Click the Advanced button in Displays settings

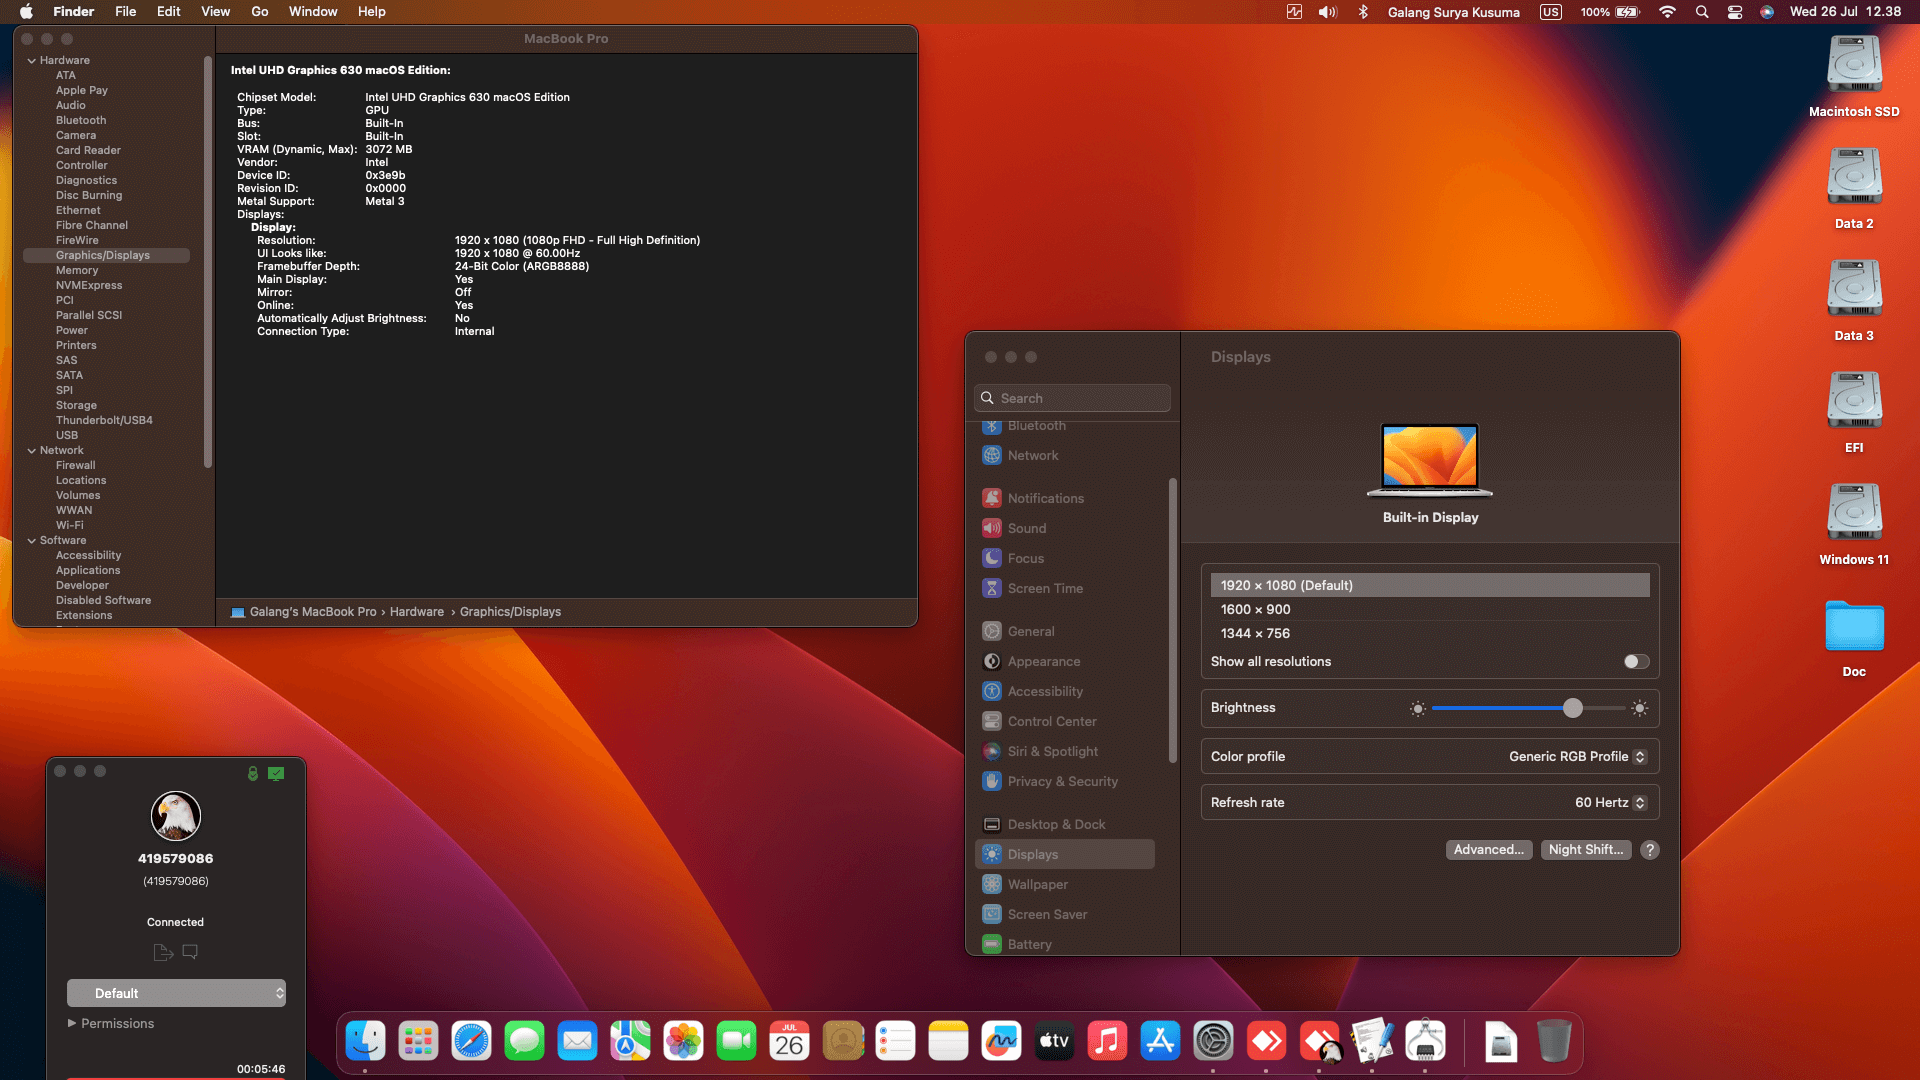click(1489, 849)
